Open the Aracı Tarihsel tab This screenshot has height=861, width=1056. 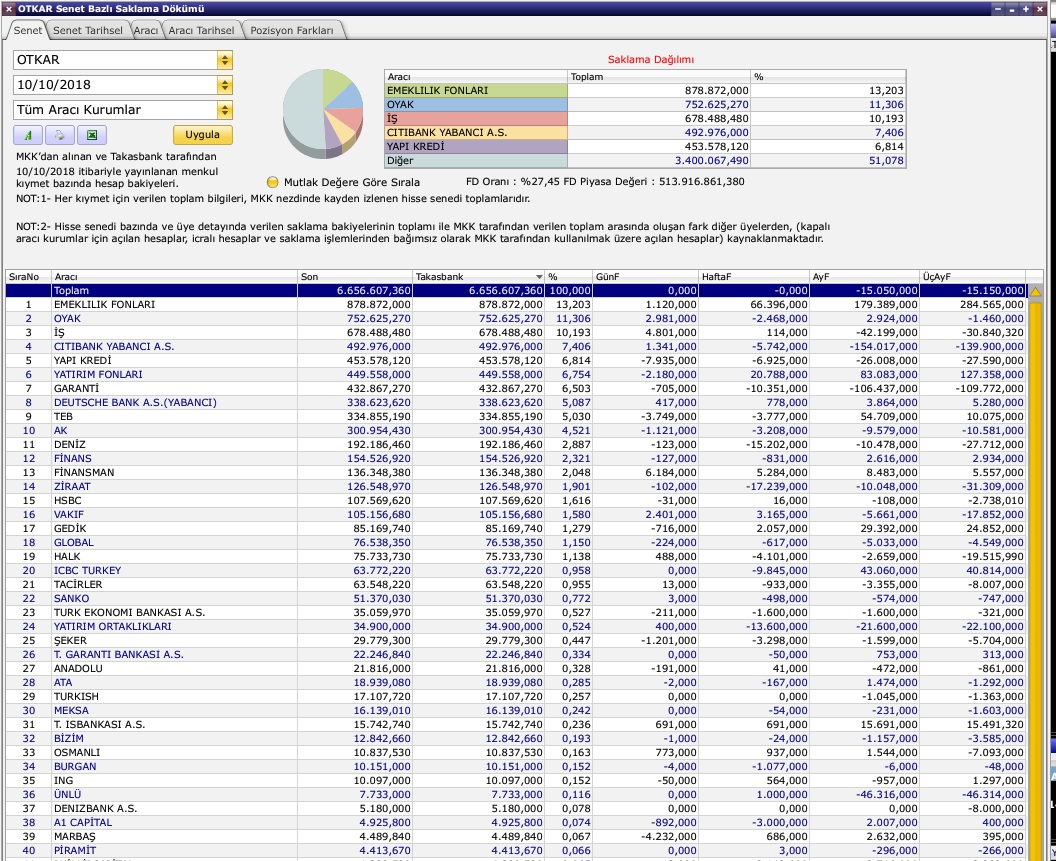pos(201,30)
